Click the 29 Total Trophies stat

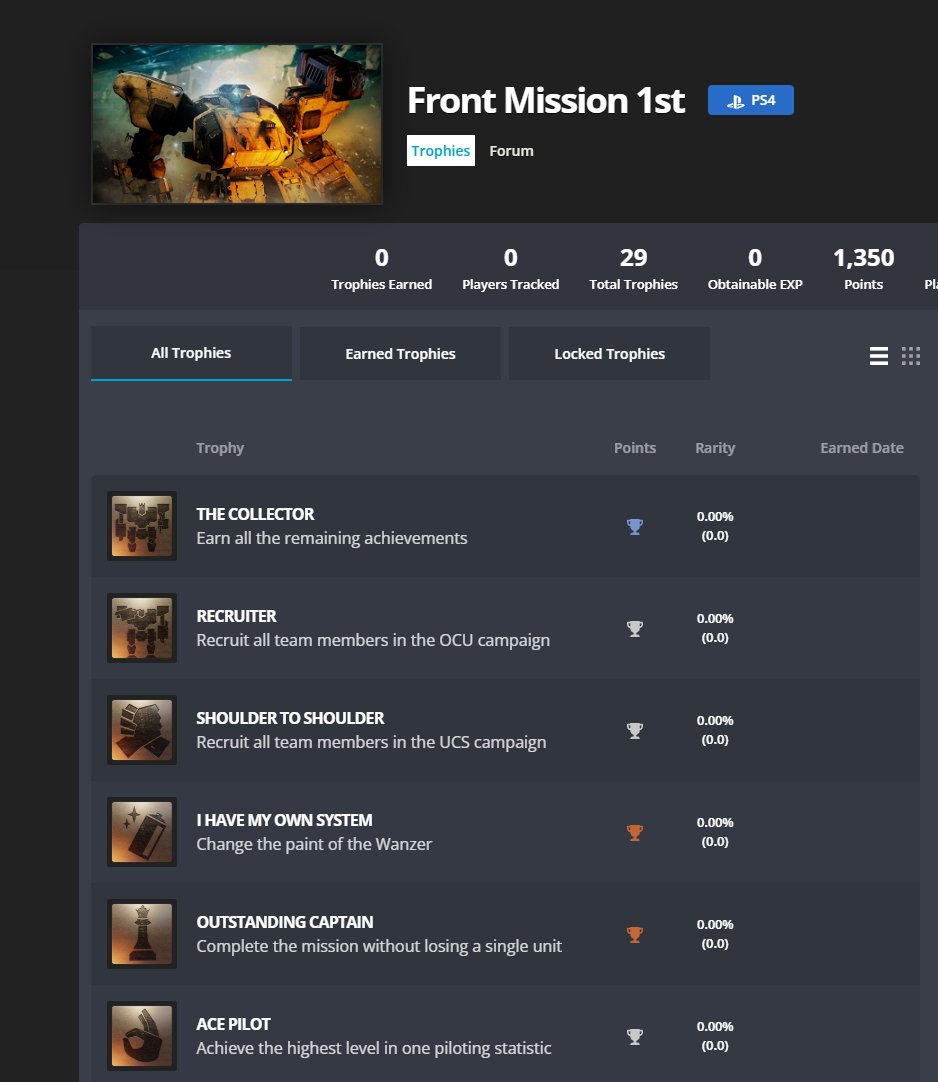pyautogui.click(x=634, y=269)
